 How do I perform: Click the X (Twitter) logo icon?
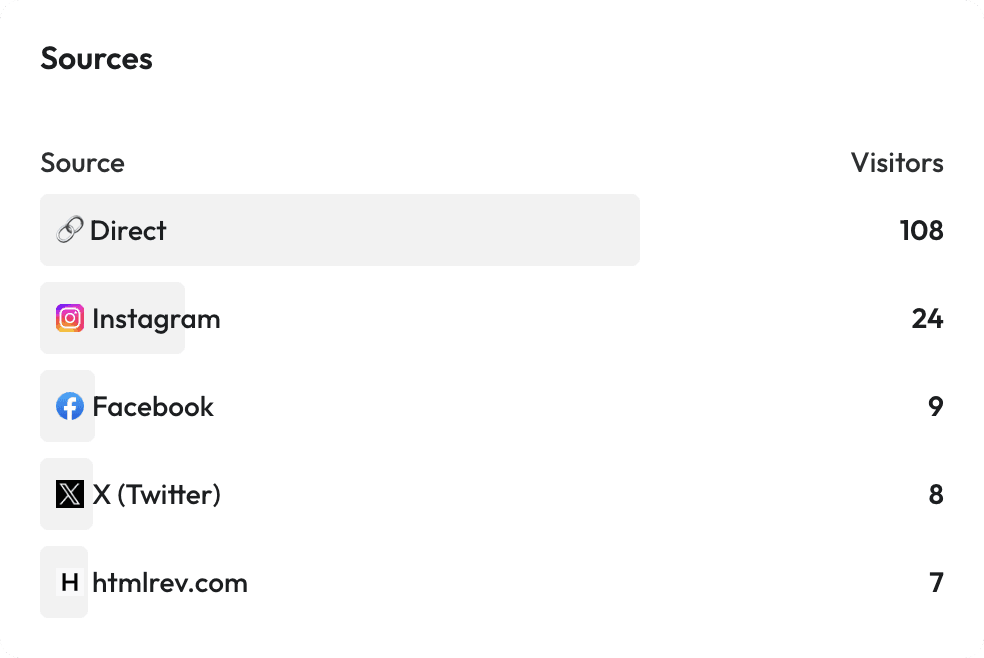click(x=68, y=493)
